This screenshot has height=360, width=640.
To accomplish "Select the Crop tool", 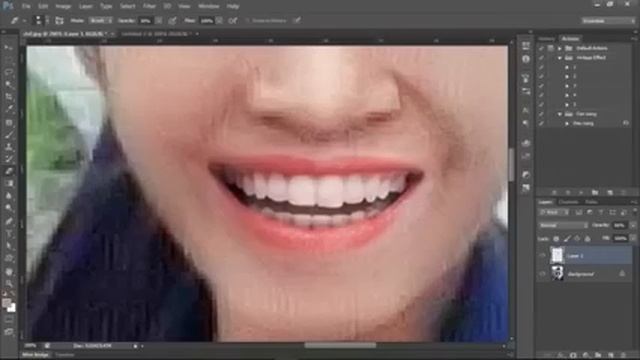I will pos(9,97).
